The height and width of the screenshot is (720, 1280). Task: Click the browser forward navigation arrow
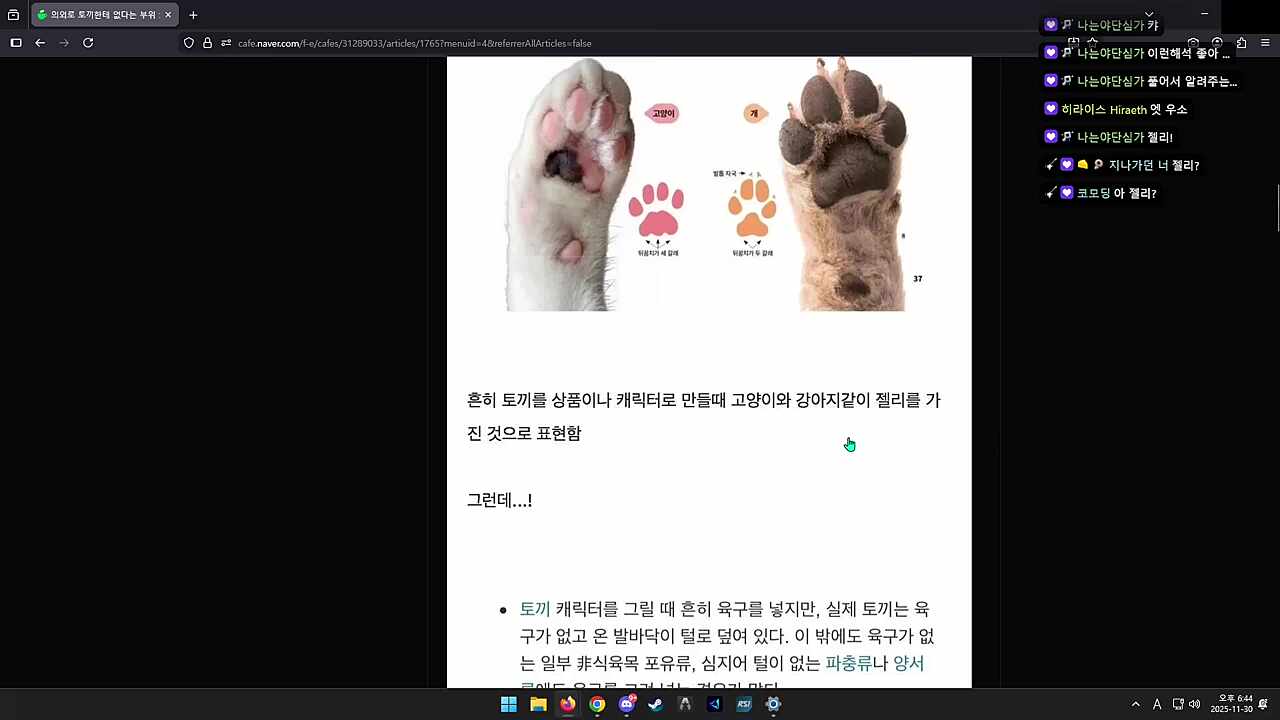point(65,43)
